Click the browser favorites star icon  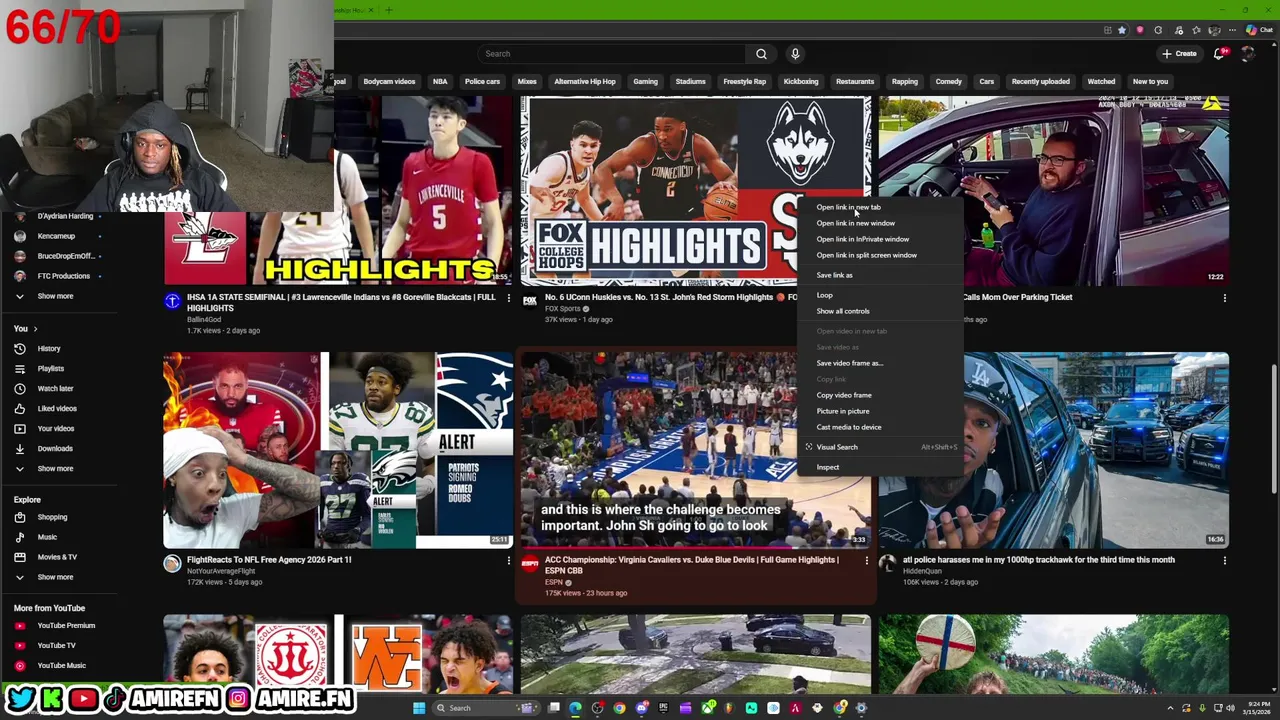pyautogui.click(x=1121, y=30)
